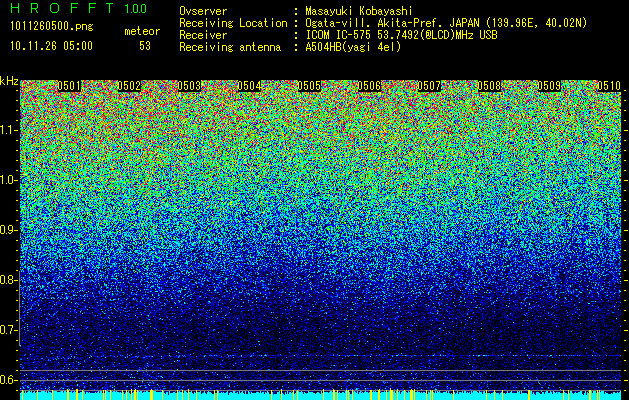Click the date stamp 10.11.26 05:00
Screen dimensions: 629x400
[x=51, y=46]
